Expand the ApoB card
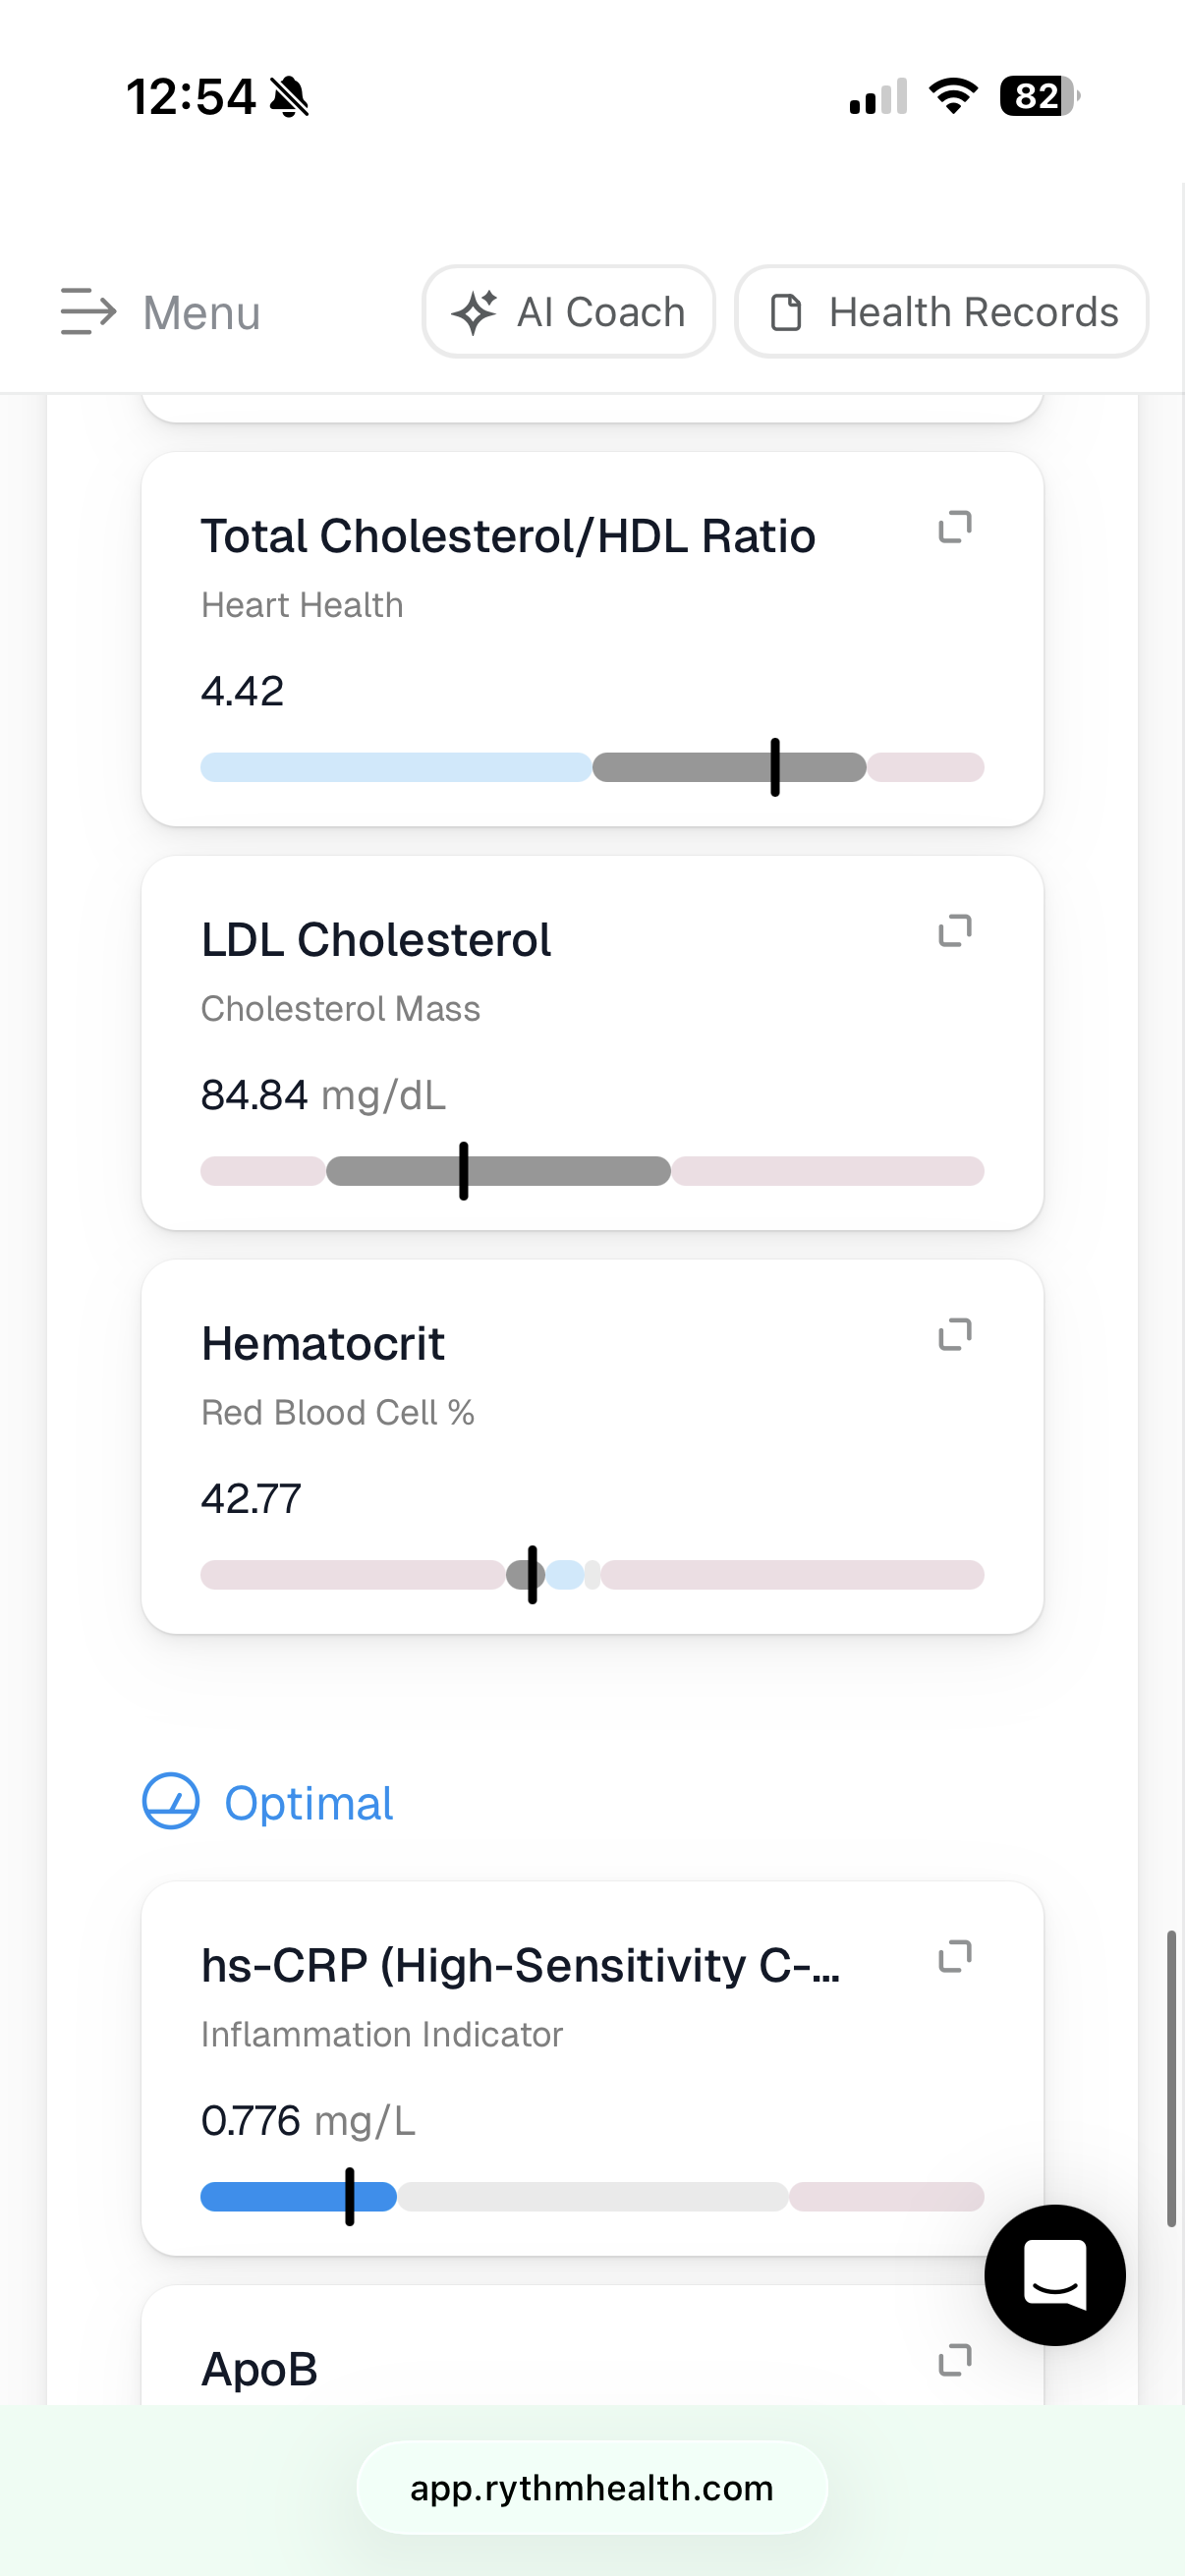1185x2576 pixels. pyautogui.click(x=955, y=2361)
